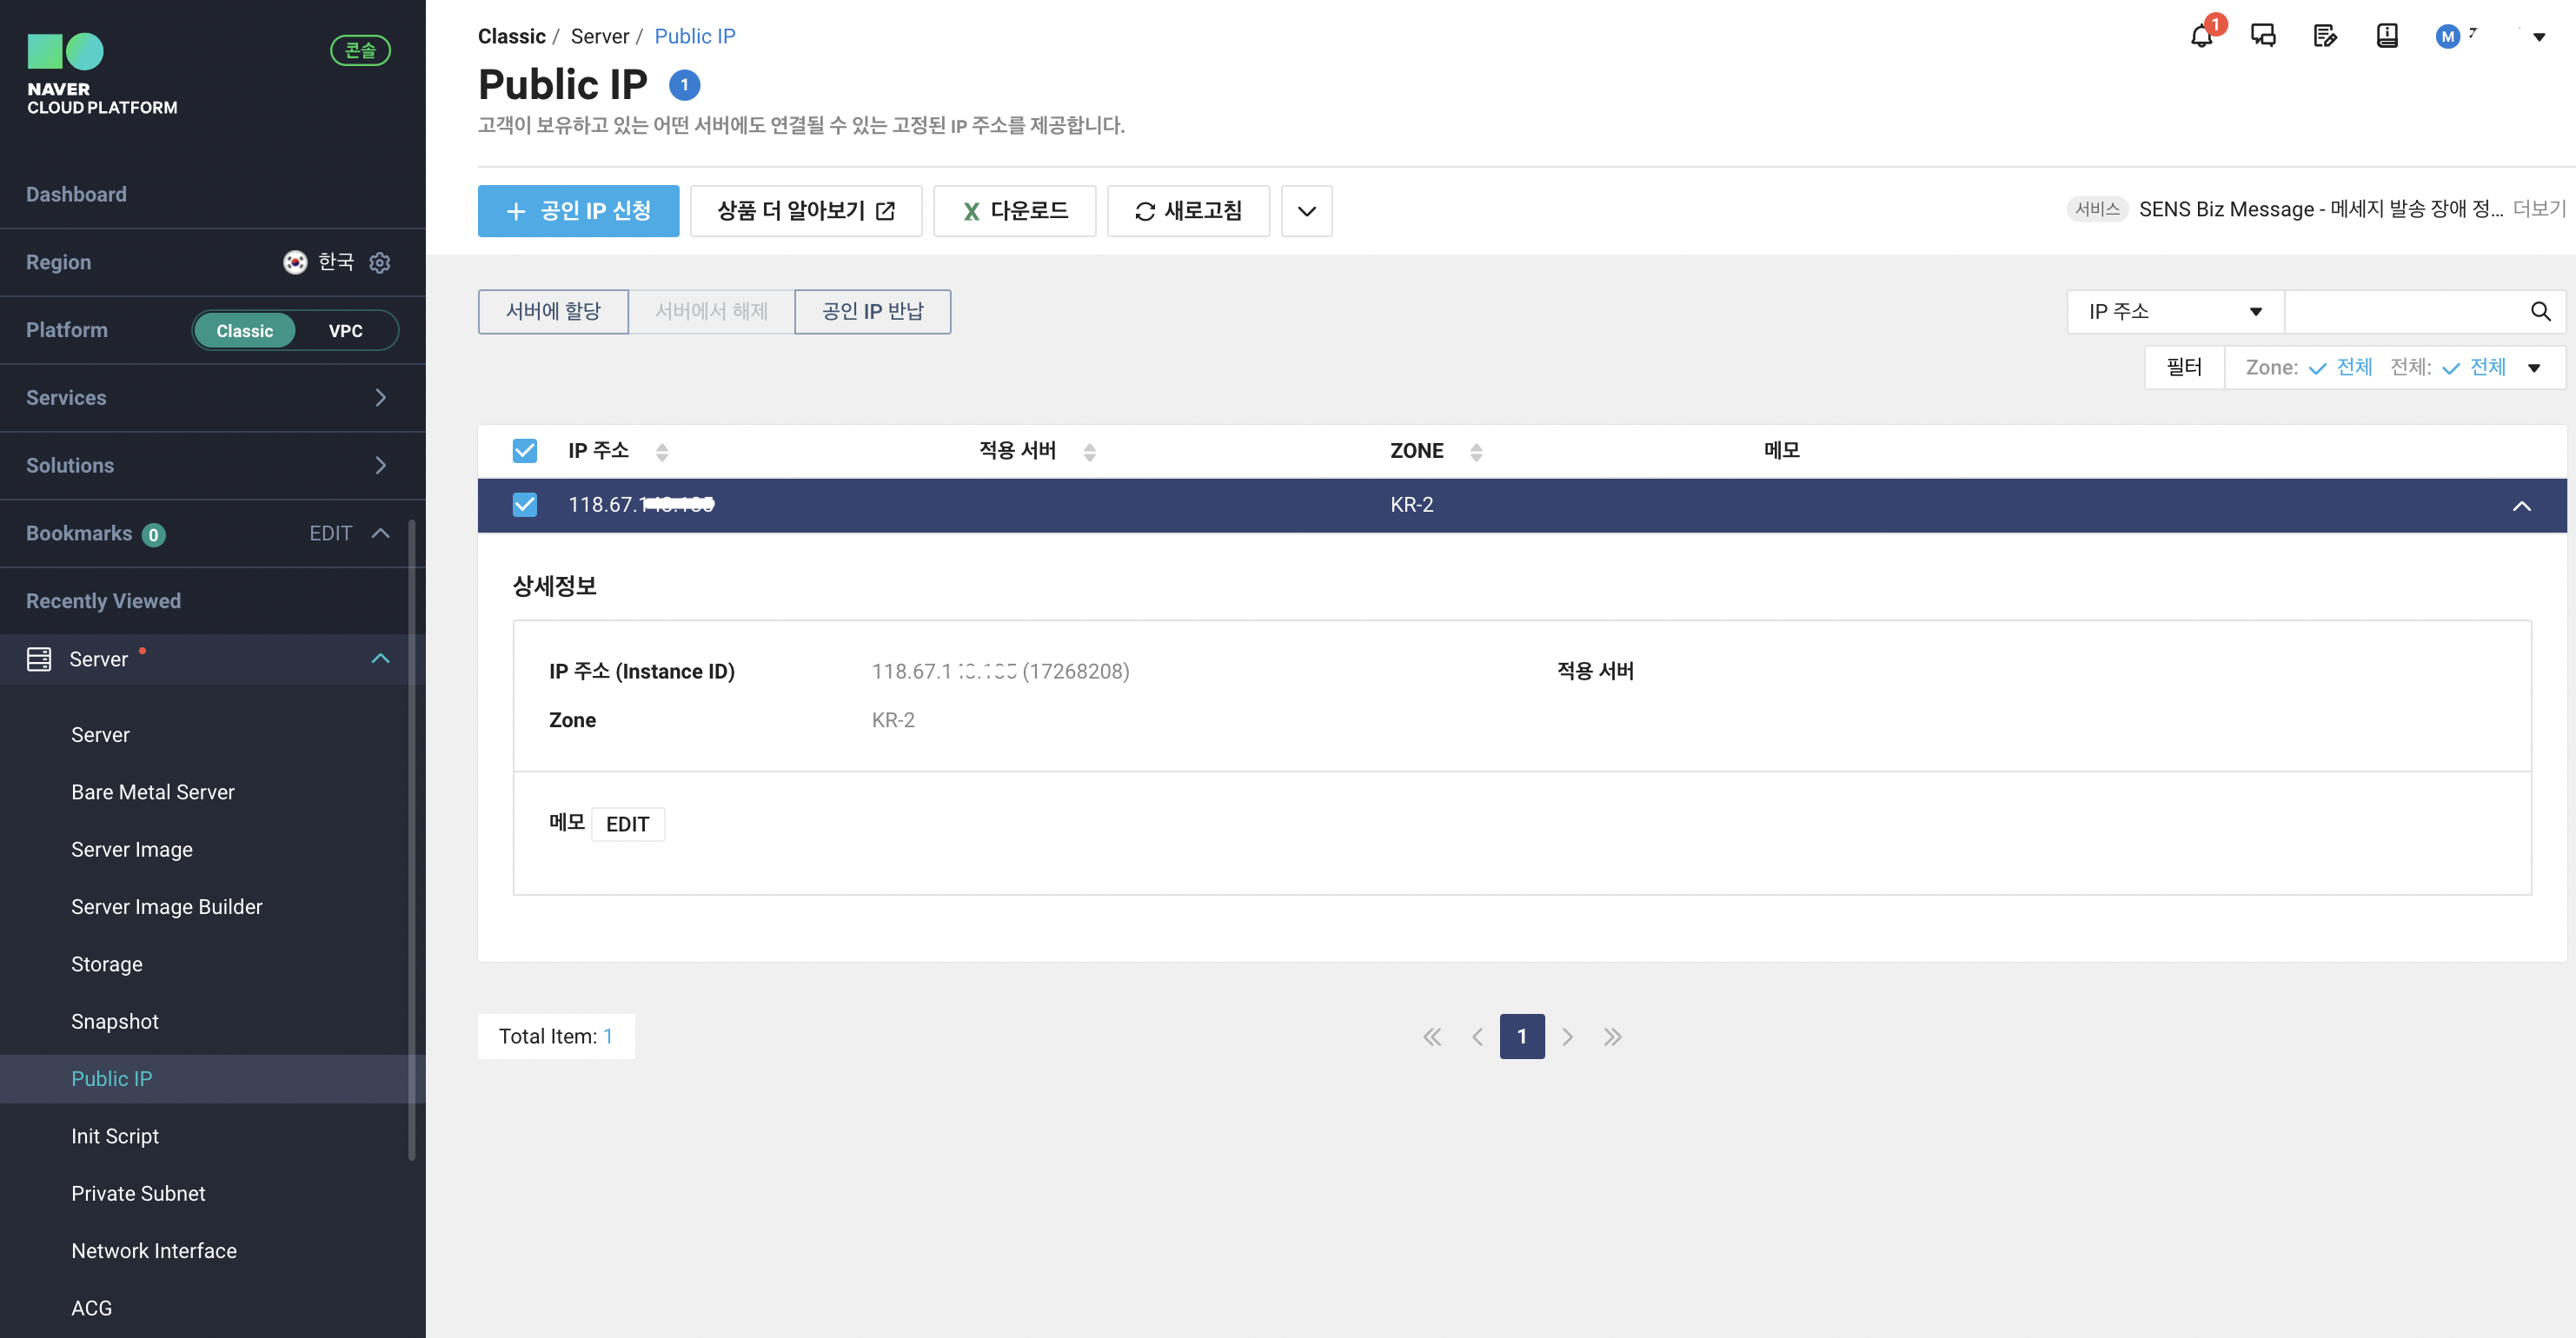Collapse the selected IP row details
Viewport: 2576px width, 1338px height.
point(2521,506)
